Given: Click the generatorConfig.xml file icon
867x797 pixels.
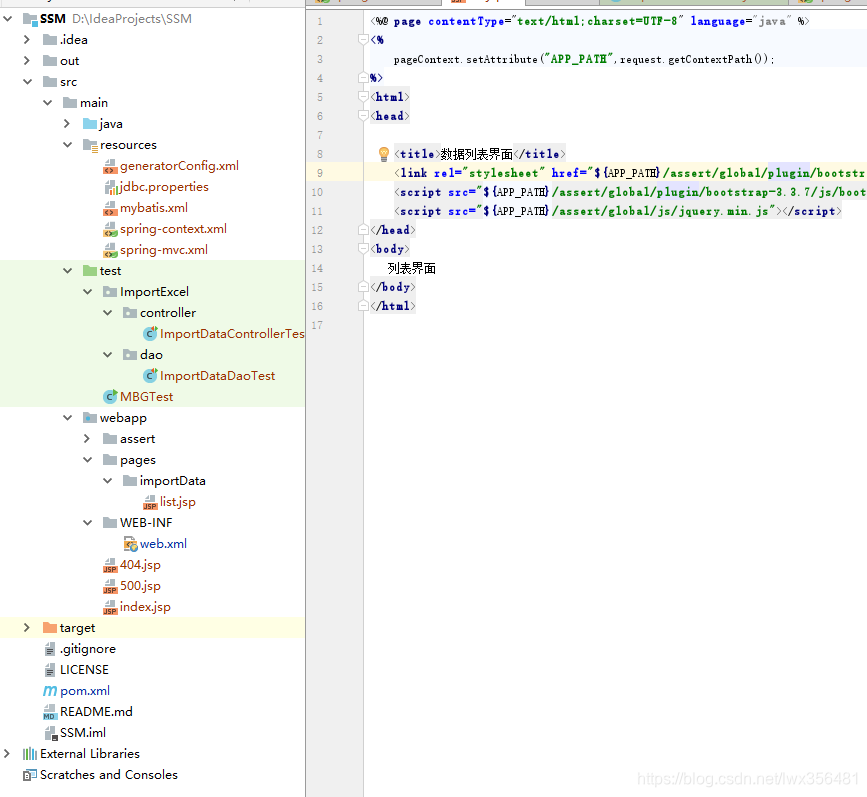Looking at the screenshot, I should (x=110, y=166).
